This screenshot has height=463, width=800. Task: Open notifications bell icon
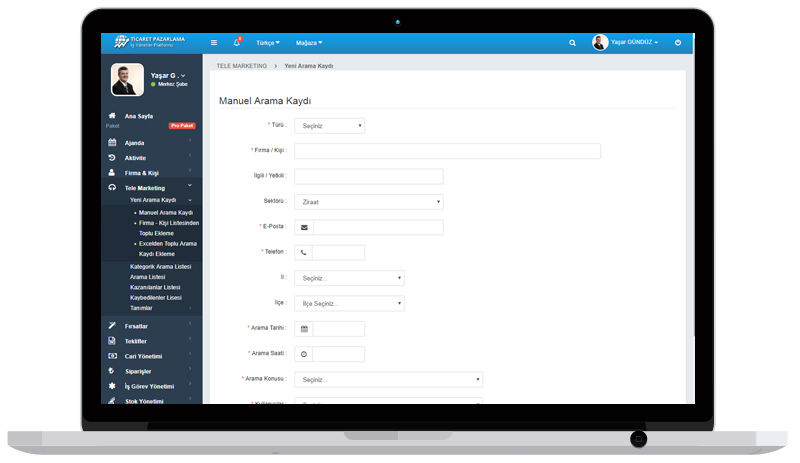(237, 42)
